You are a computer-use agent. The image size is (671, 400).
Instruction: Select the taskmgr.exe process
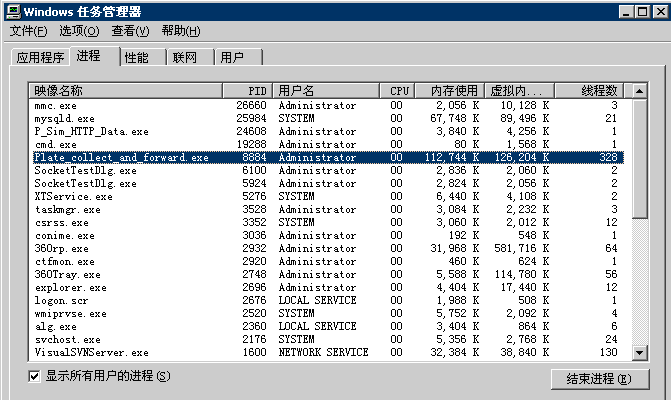pyautogui.click(x=328, y=209)
